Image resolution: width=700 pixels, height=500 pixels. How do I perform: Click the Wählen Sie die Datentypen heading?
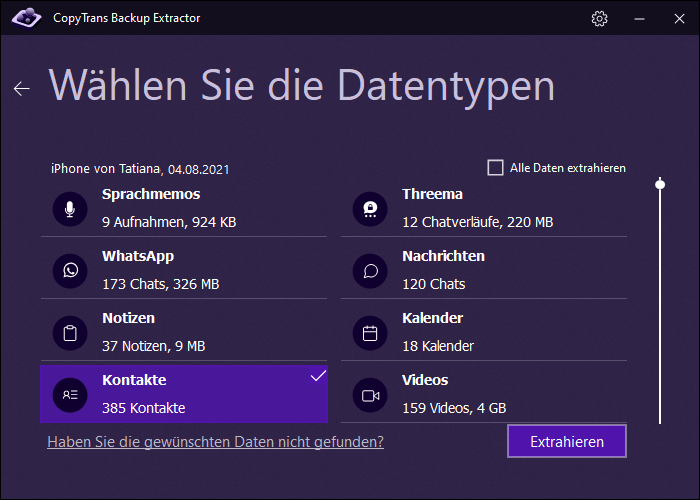pos(302,87)
